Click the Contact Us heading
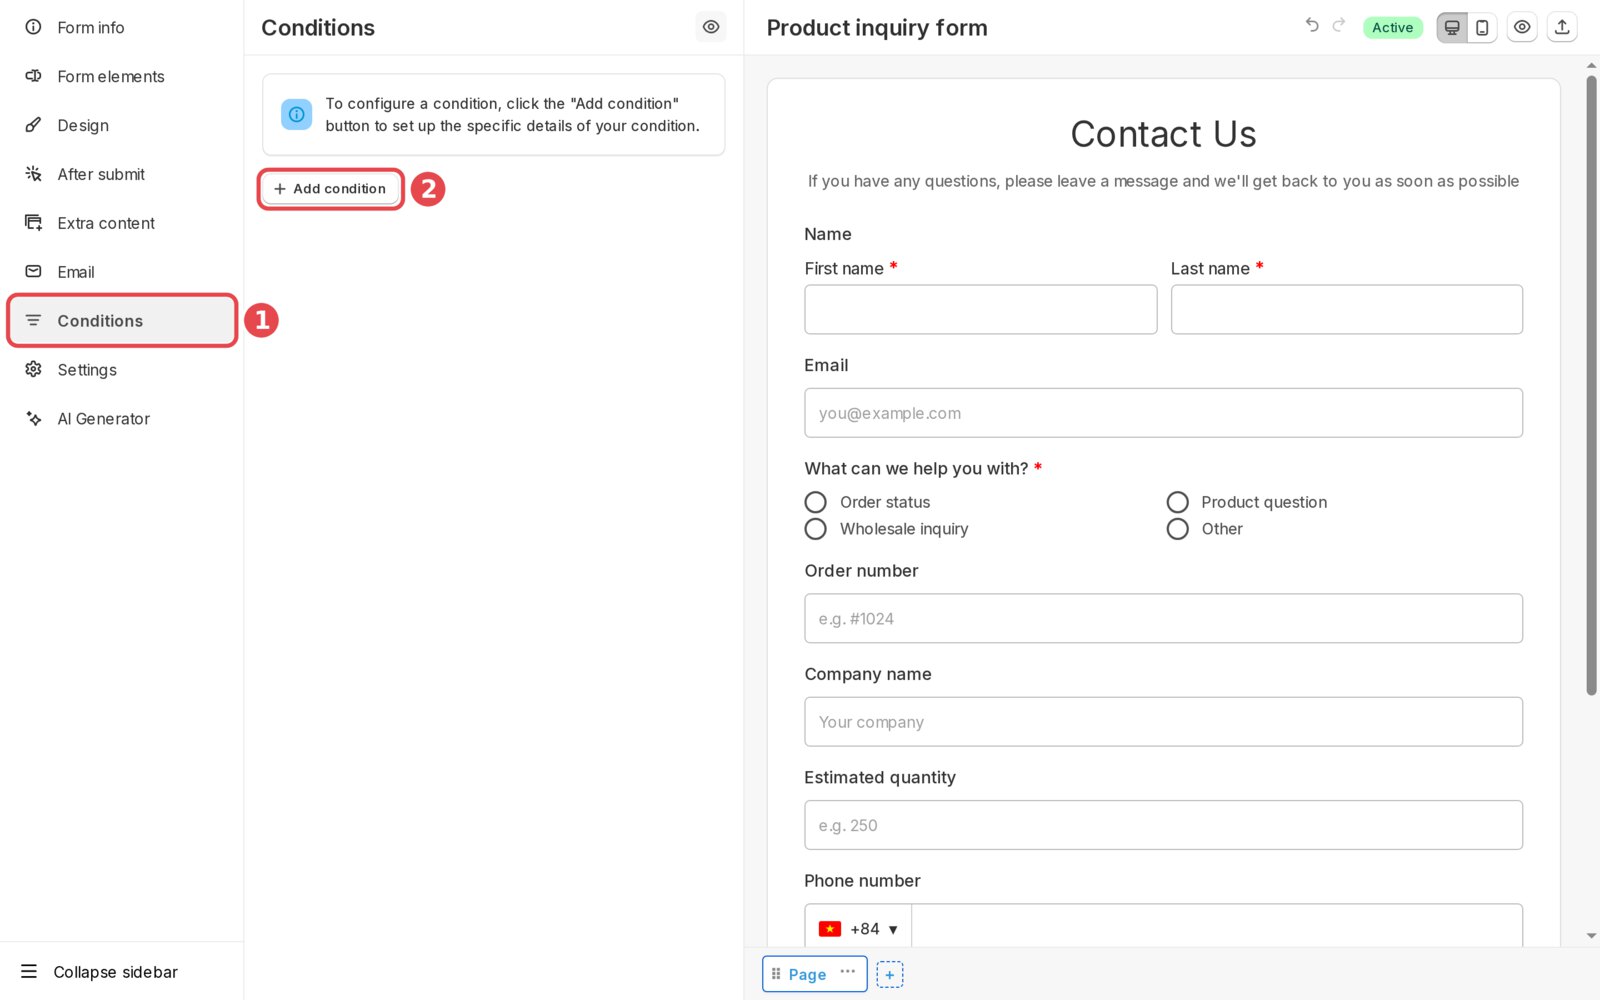1600x1000 pixels. tap(1163, 134)
